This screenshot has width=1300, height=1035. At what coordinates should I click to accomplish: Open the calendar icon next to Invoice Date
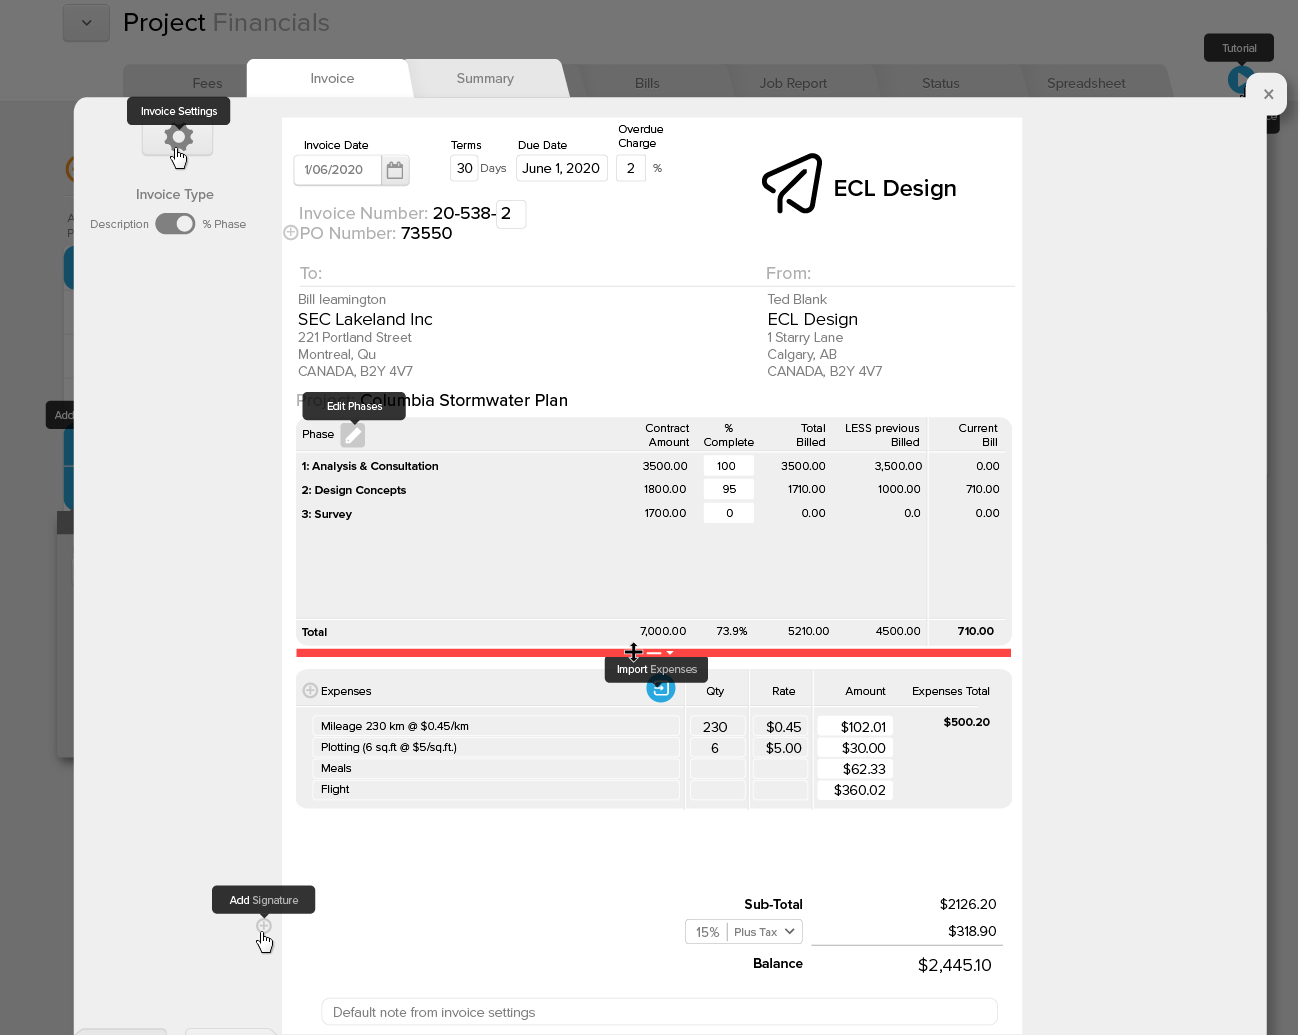pos(395,170)
